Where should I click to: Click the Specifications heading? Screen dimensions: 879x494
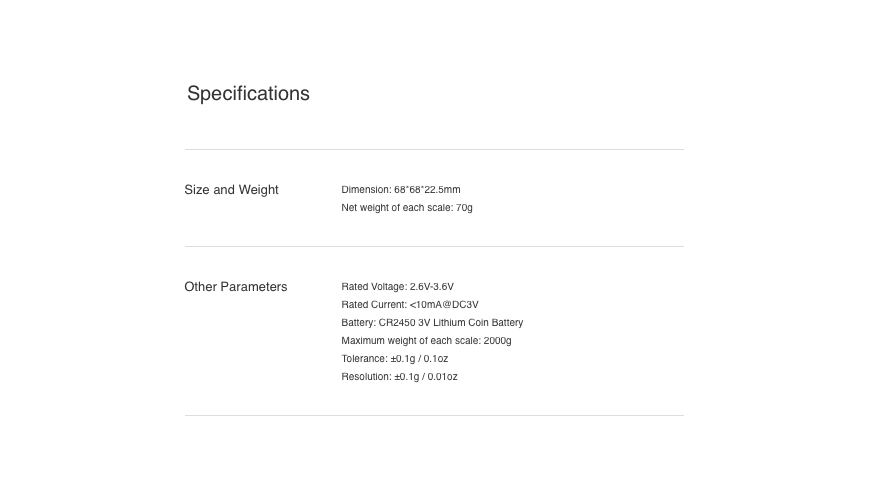coord(248,94)
